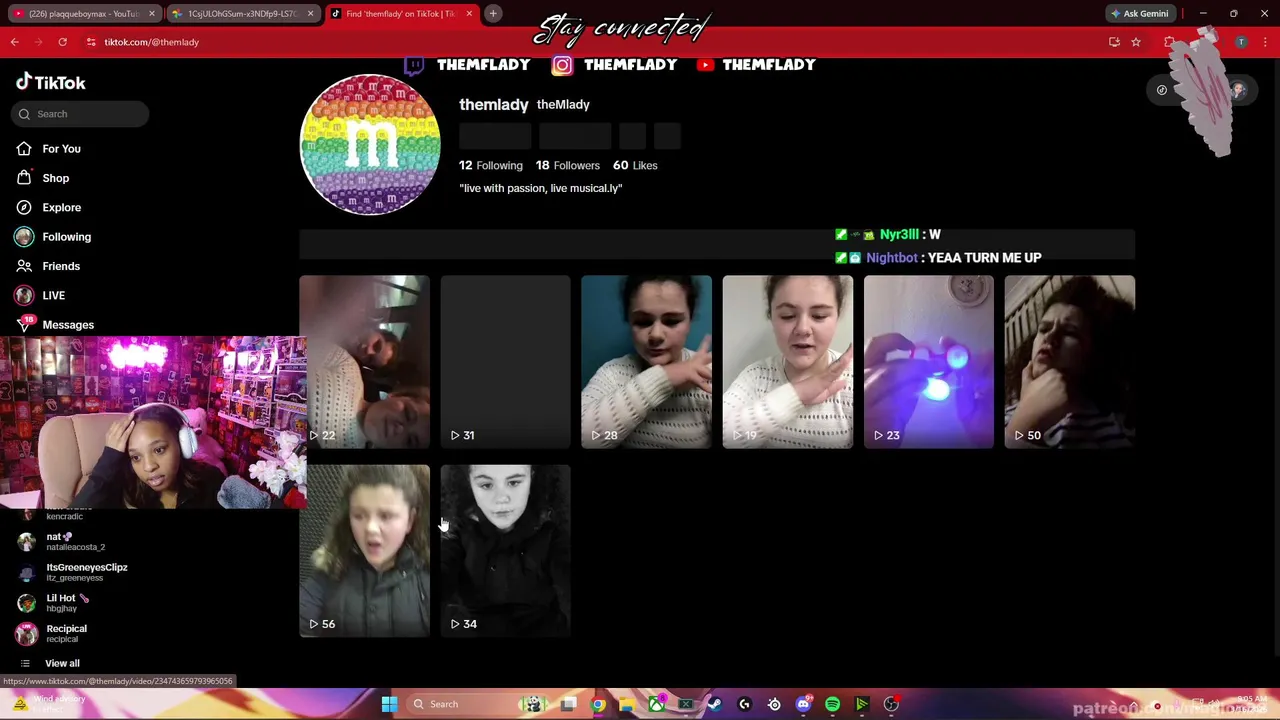Viewport: 1280px width, 720px height.
Task: Open Steam from the taskbar
Action: (714, 704)
